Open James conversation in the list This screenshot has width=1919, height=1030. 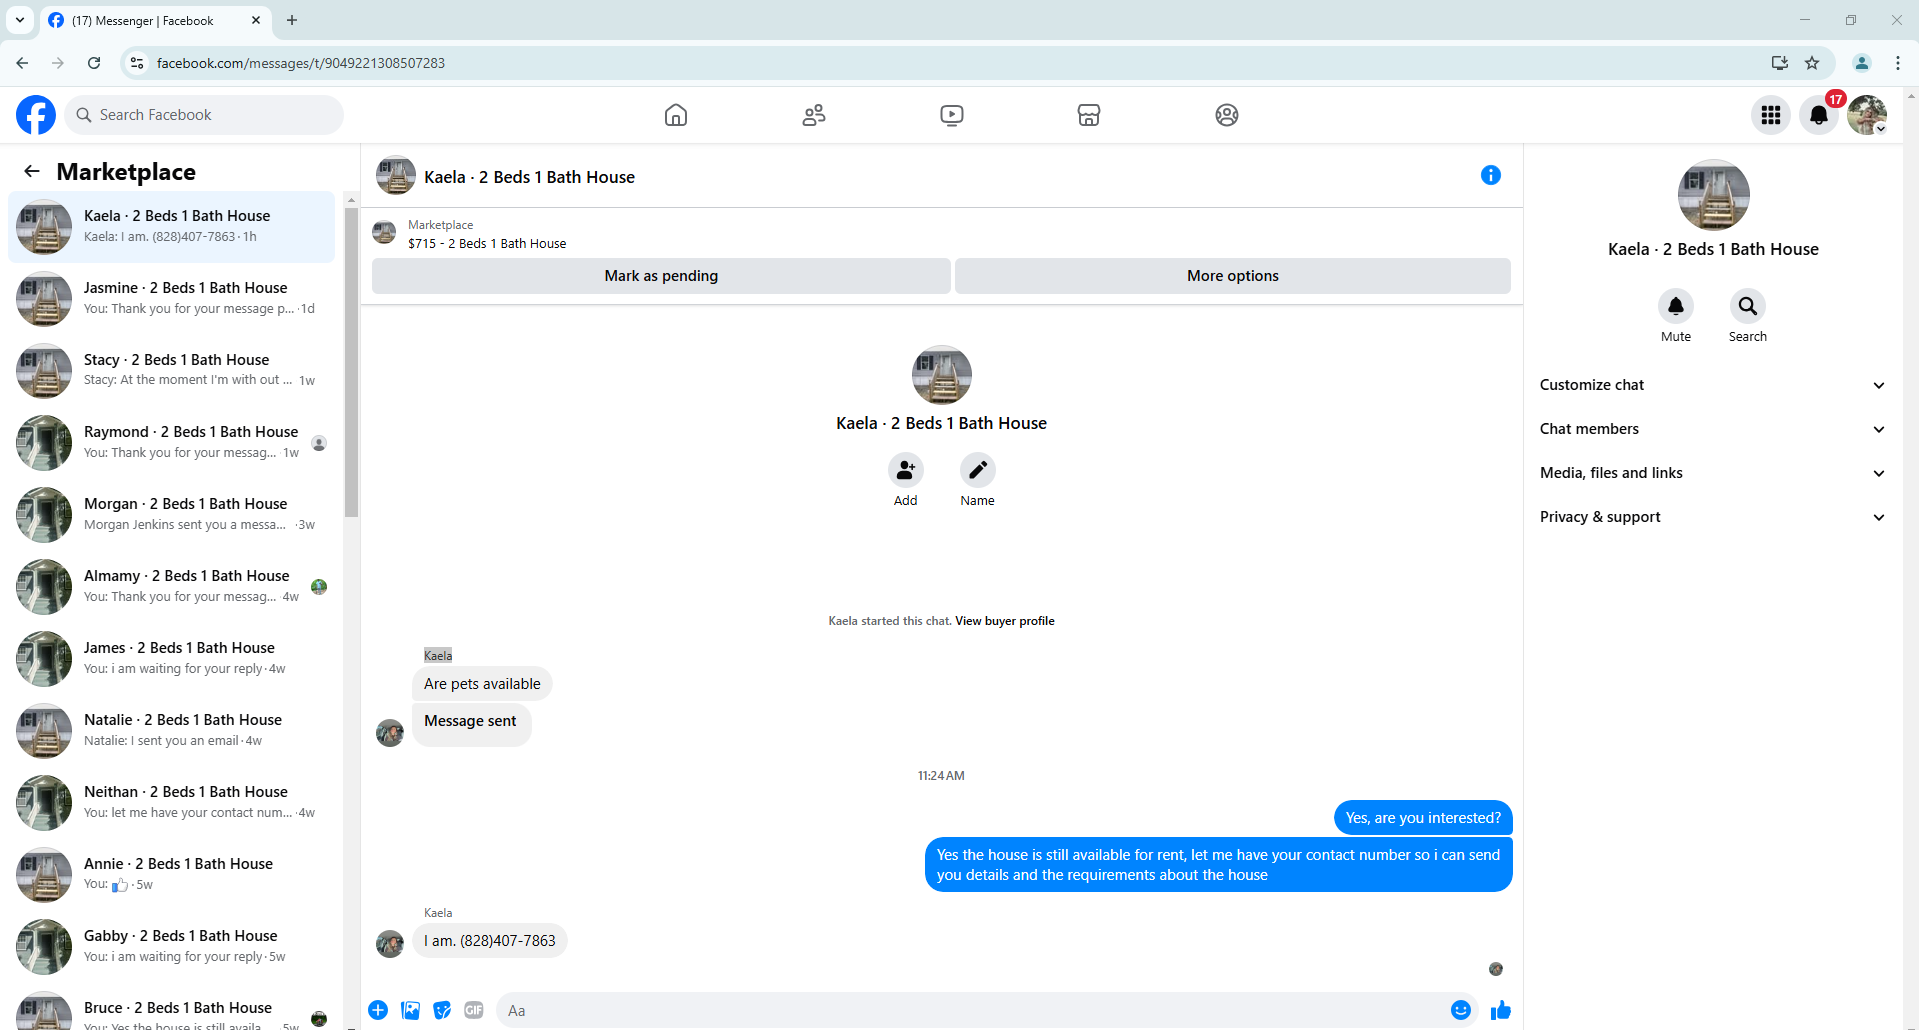(x=172, y=659)
